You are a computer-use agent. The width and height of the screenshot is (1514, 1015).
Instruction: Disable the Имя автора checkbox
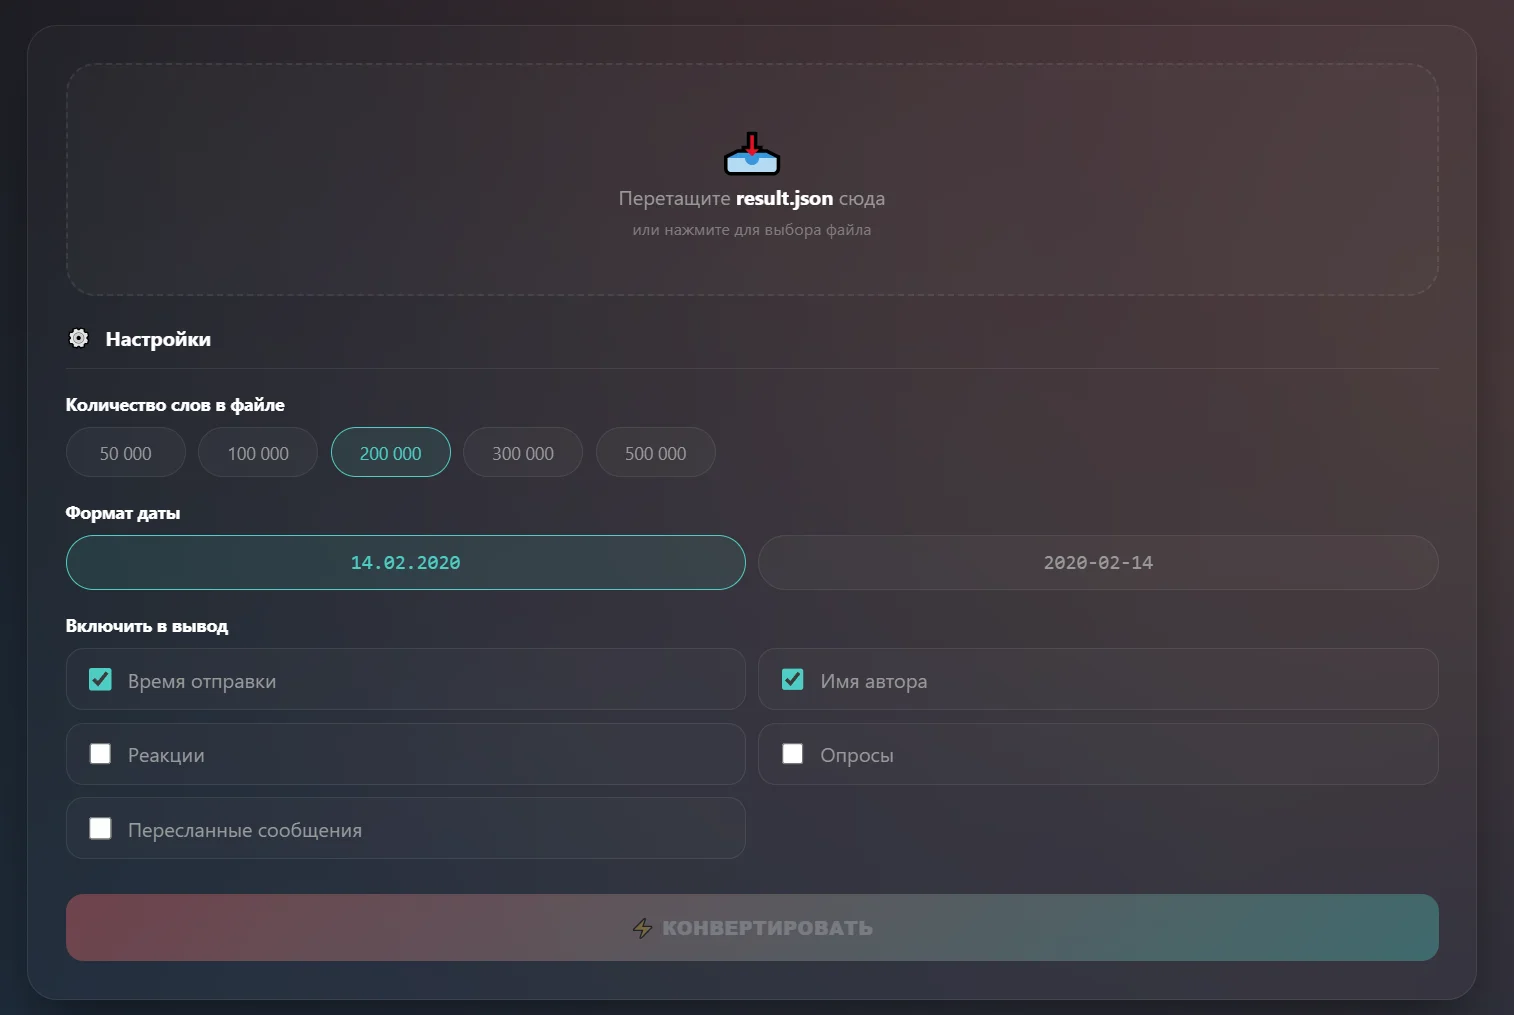point(793,680)
